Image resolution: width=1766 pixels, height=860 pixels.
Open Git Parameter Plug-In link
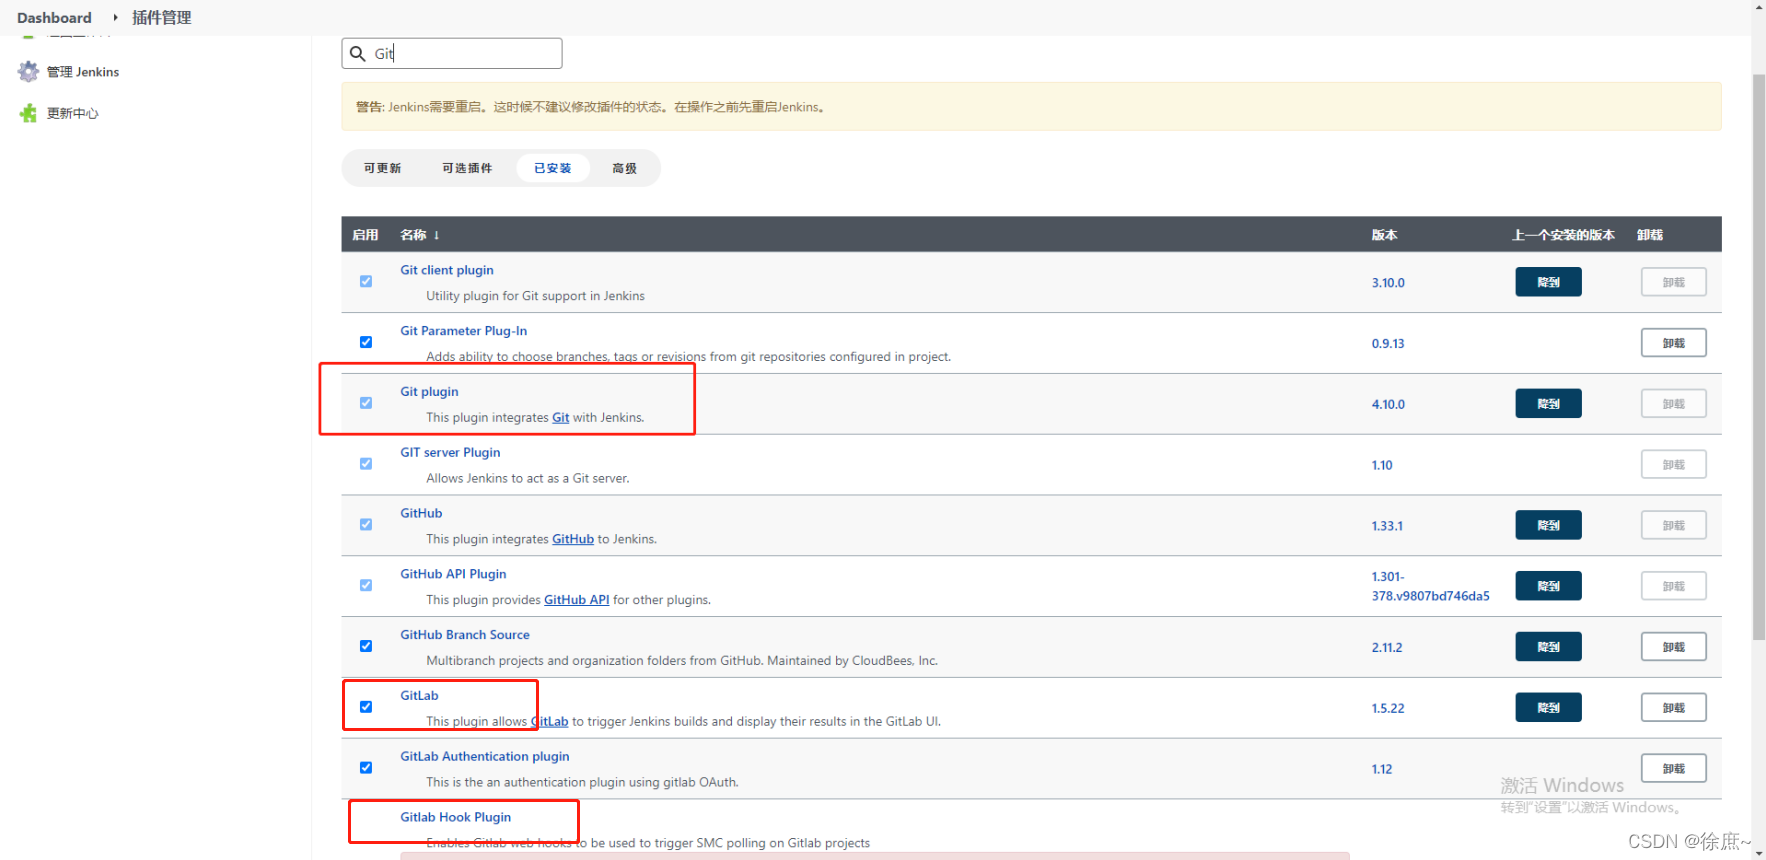[464, 331]
